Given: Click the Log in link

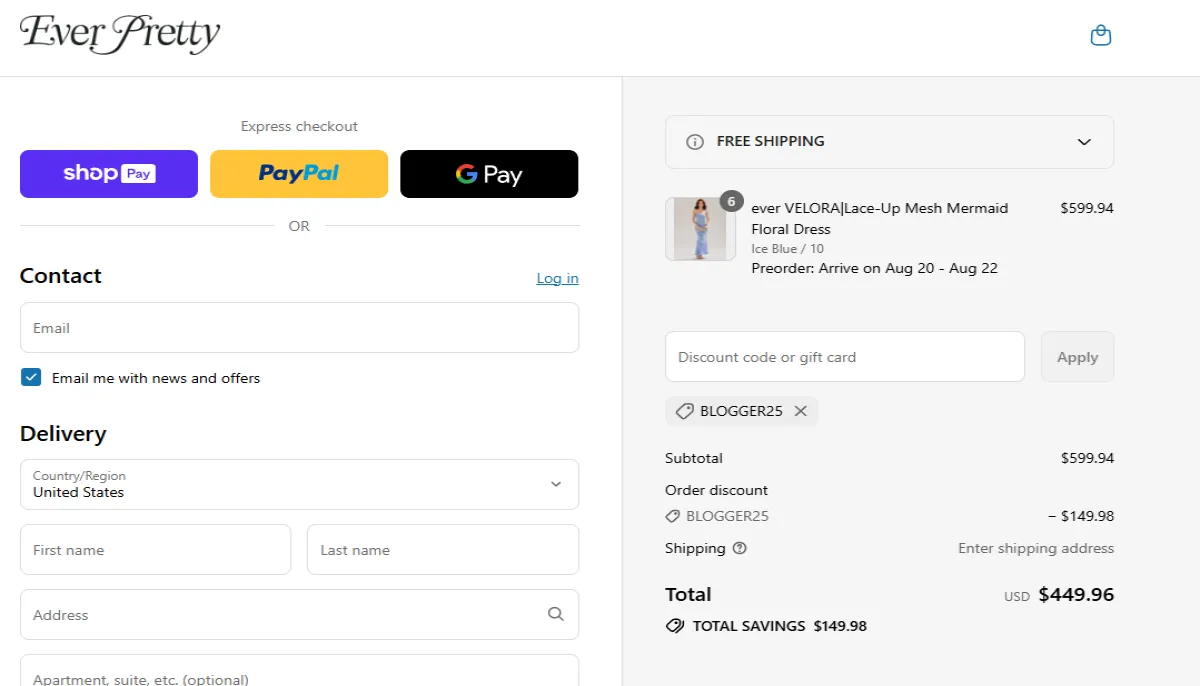Looking at the screenshot, I should coord(557,278).
